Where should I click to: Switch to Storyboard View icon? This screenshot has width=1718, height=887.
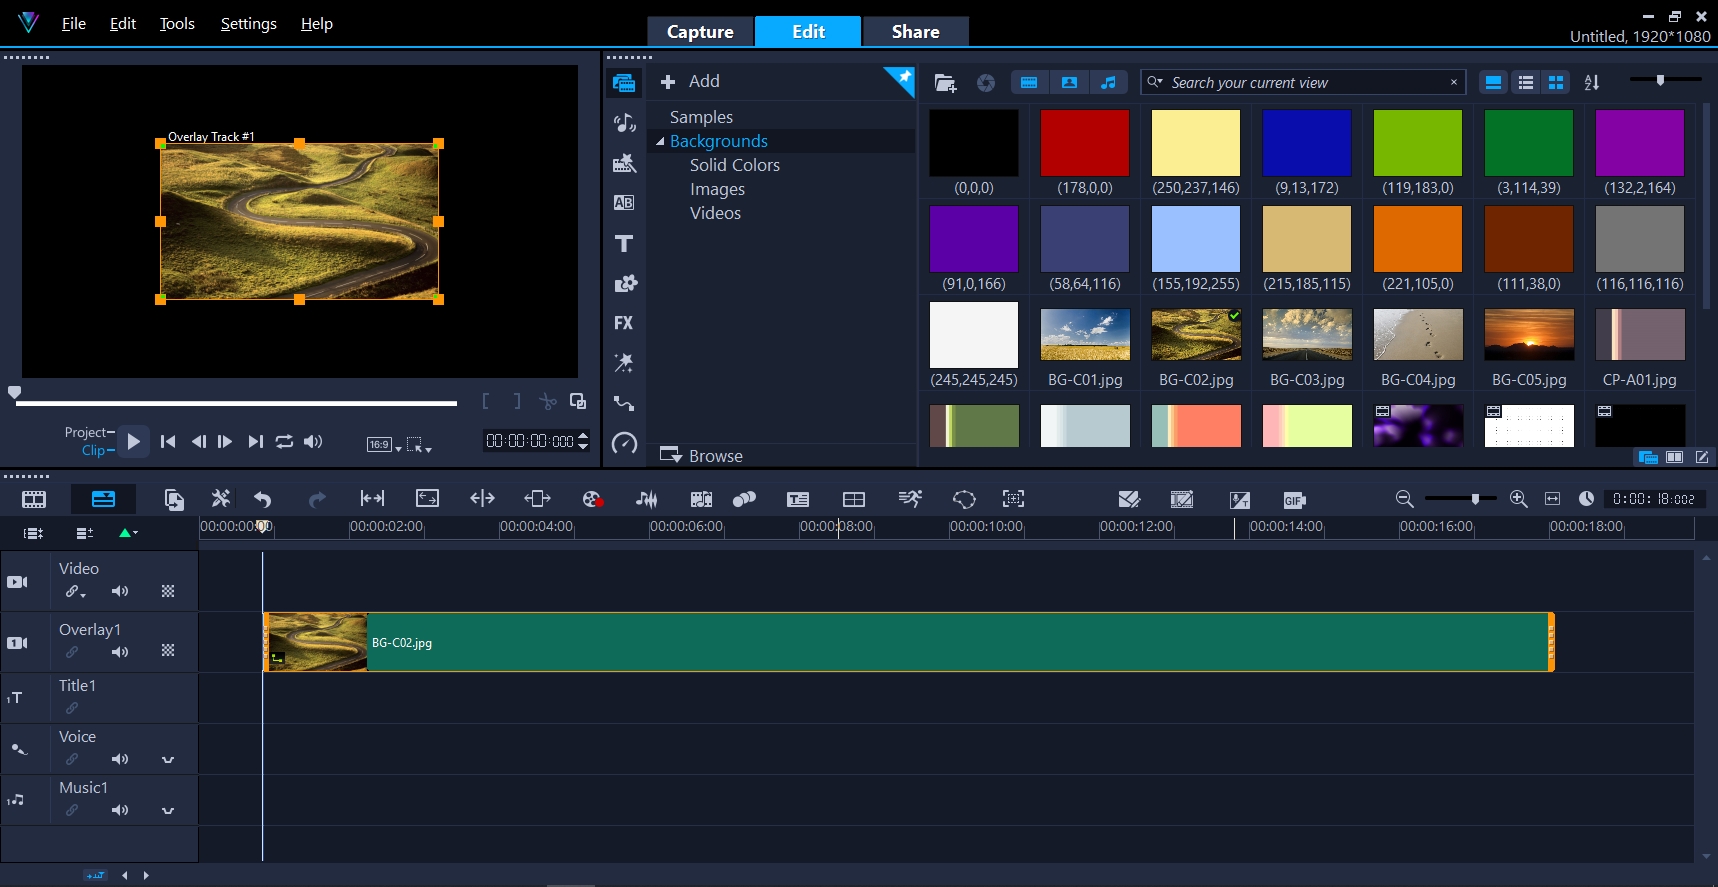(34, 499)
